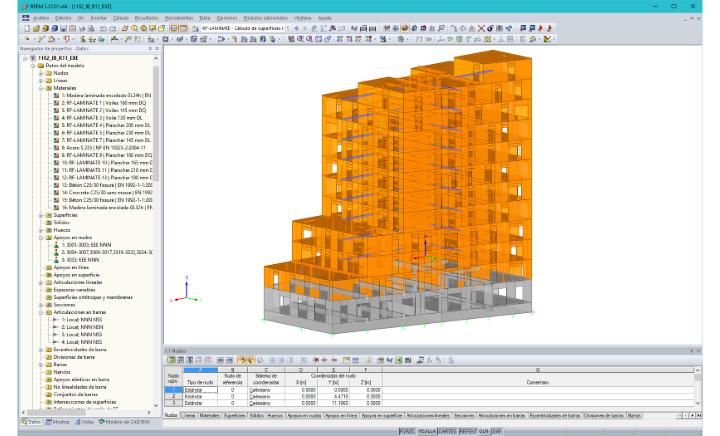
Task: Select material 8: Acero S 235
Action: [x=103, y=148]
